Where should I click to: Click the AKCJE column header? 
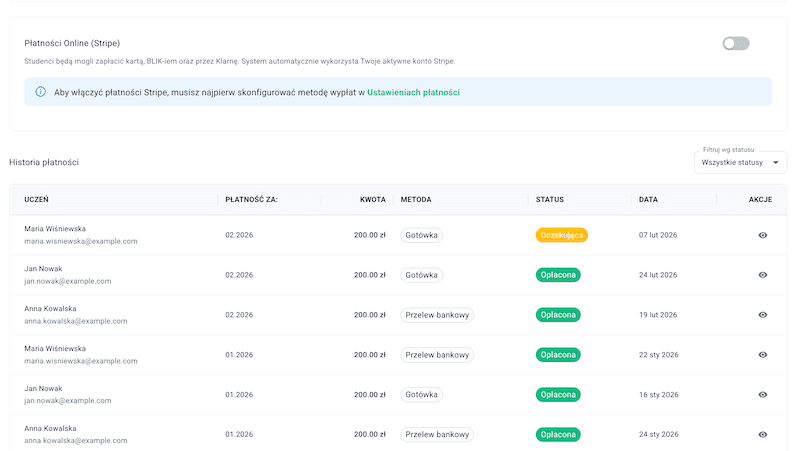[760, 199]
